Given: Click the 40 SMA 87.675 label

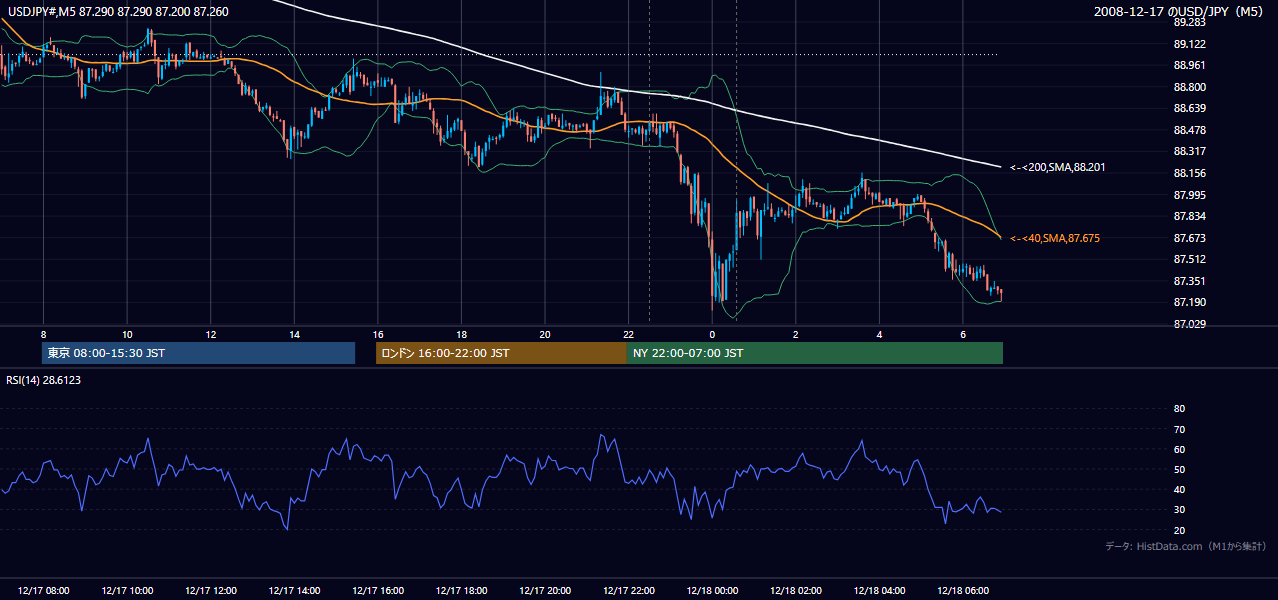Looking at the screenshot, I should click(1054, 238).
